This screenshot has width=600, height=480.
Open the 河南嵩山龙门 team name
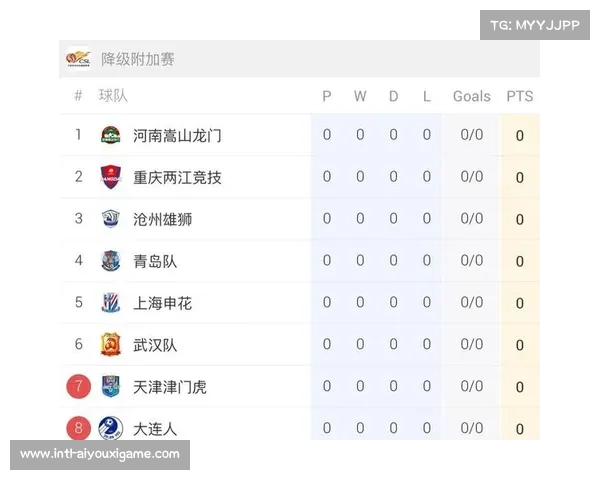coord(177,136)
